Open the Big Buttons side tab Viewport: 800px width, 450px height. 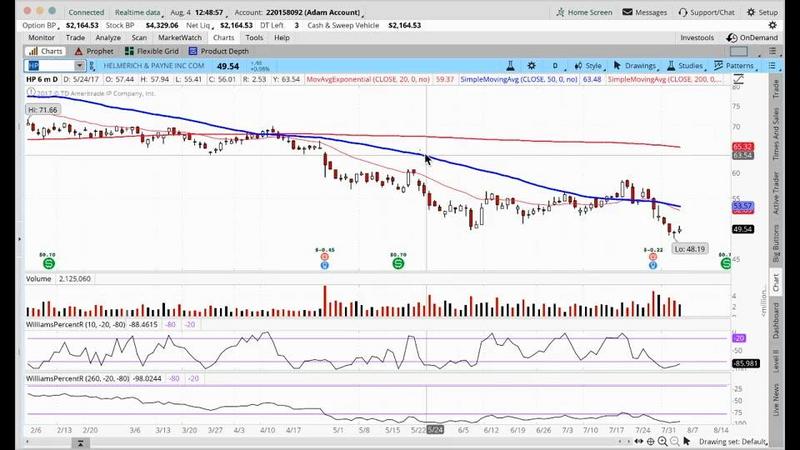click(x=776, y=244)
